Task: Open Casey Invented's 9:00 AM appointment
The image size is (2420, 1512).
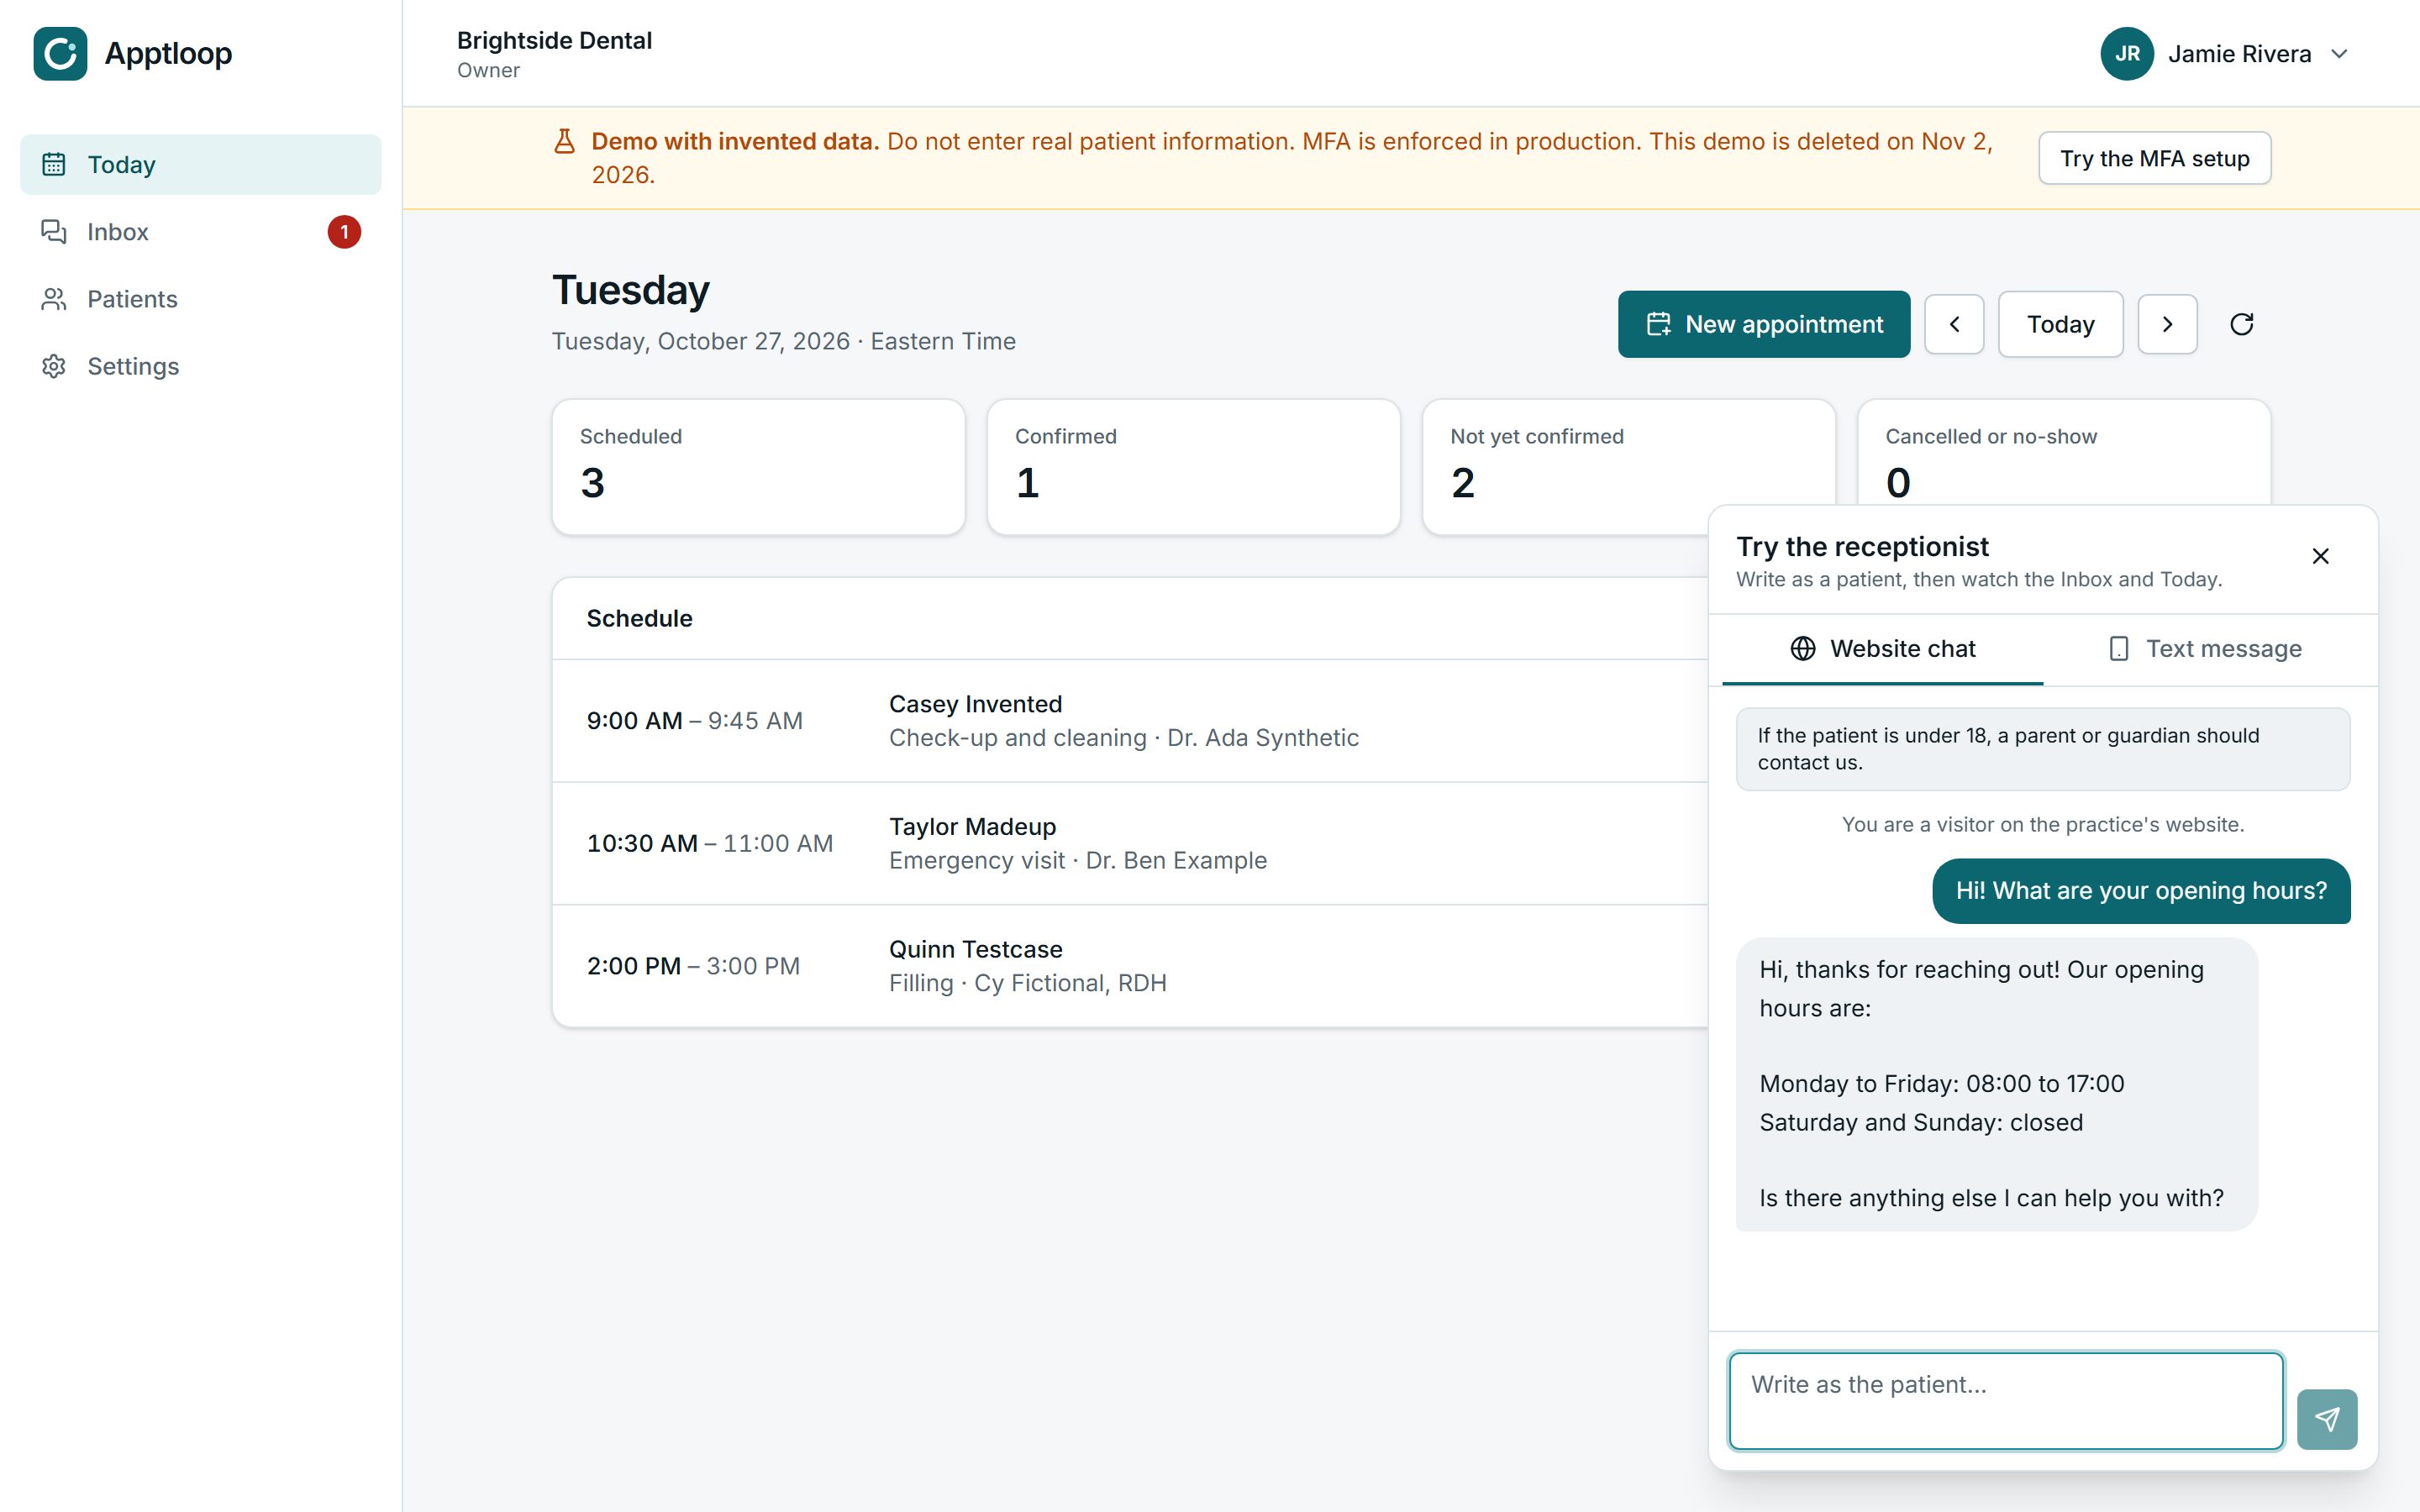Action: click(1130, 721)
